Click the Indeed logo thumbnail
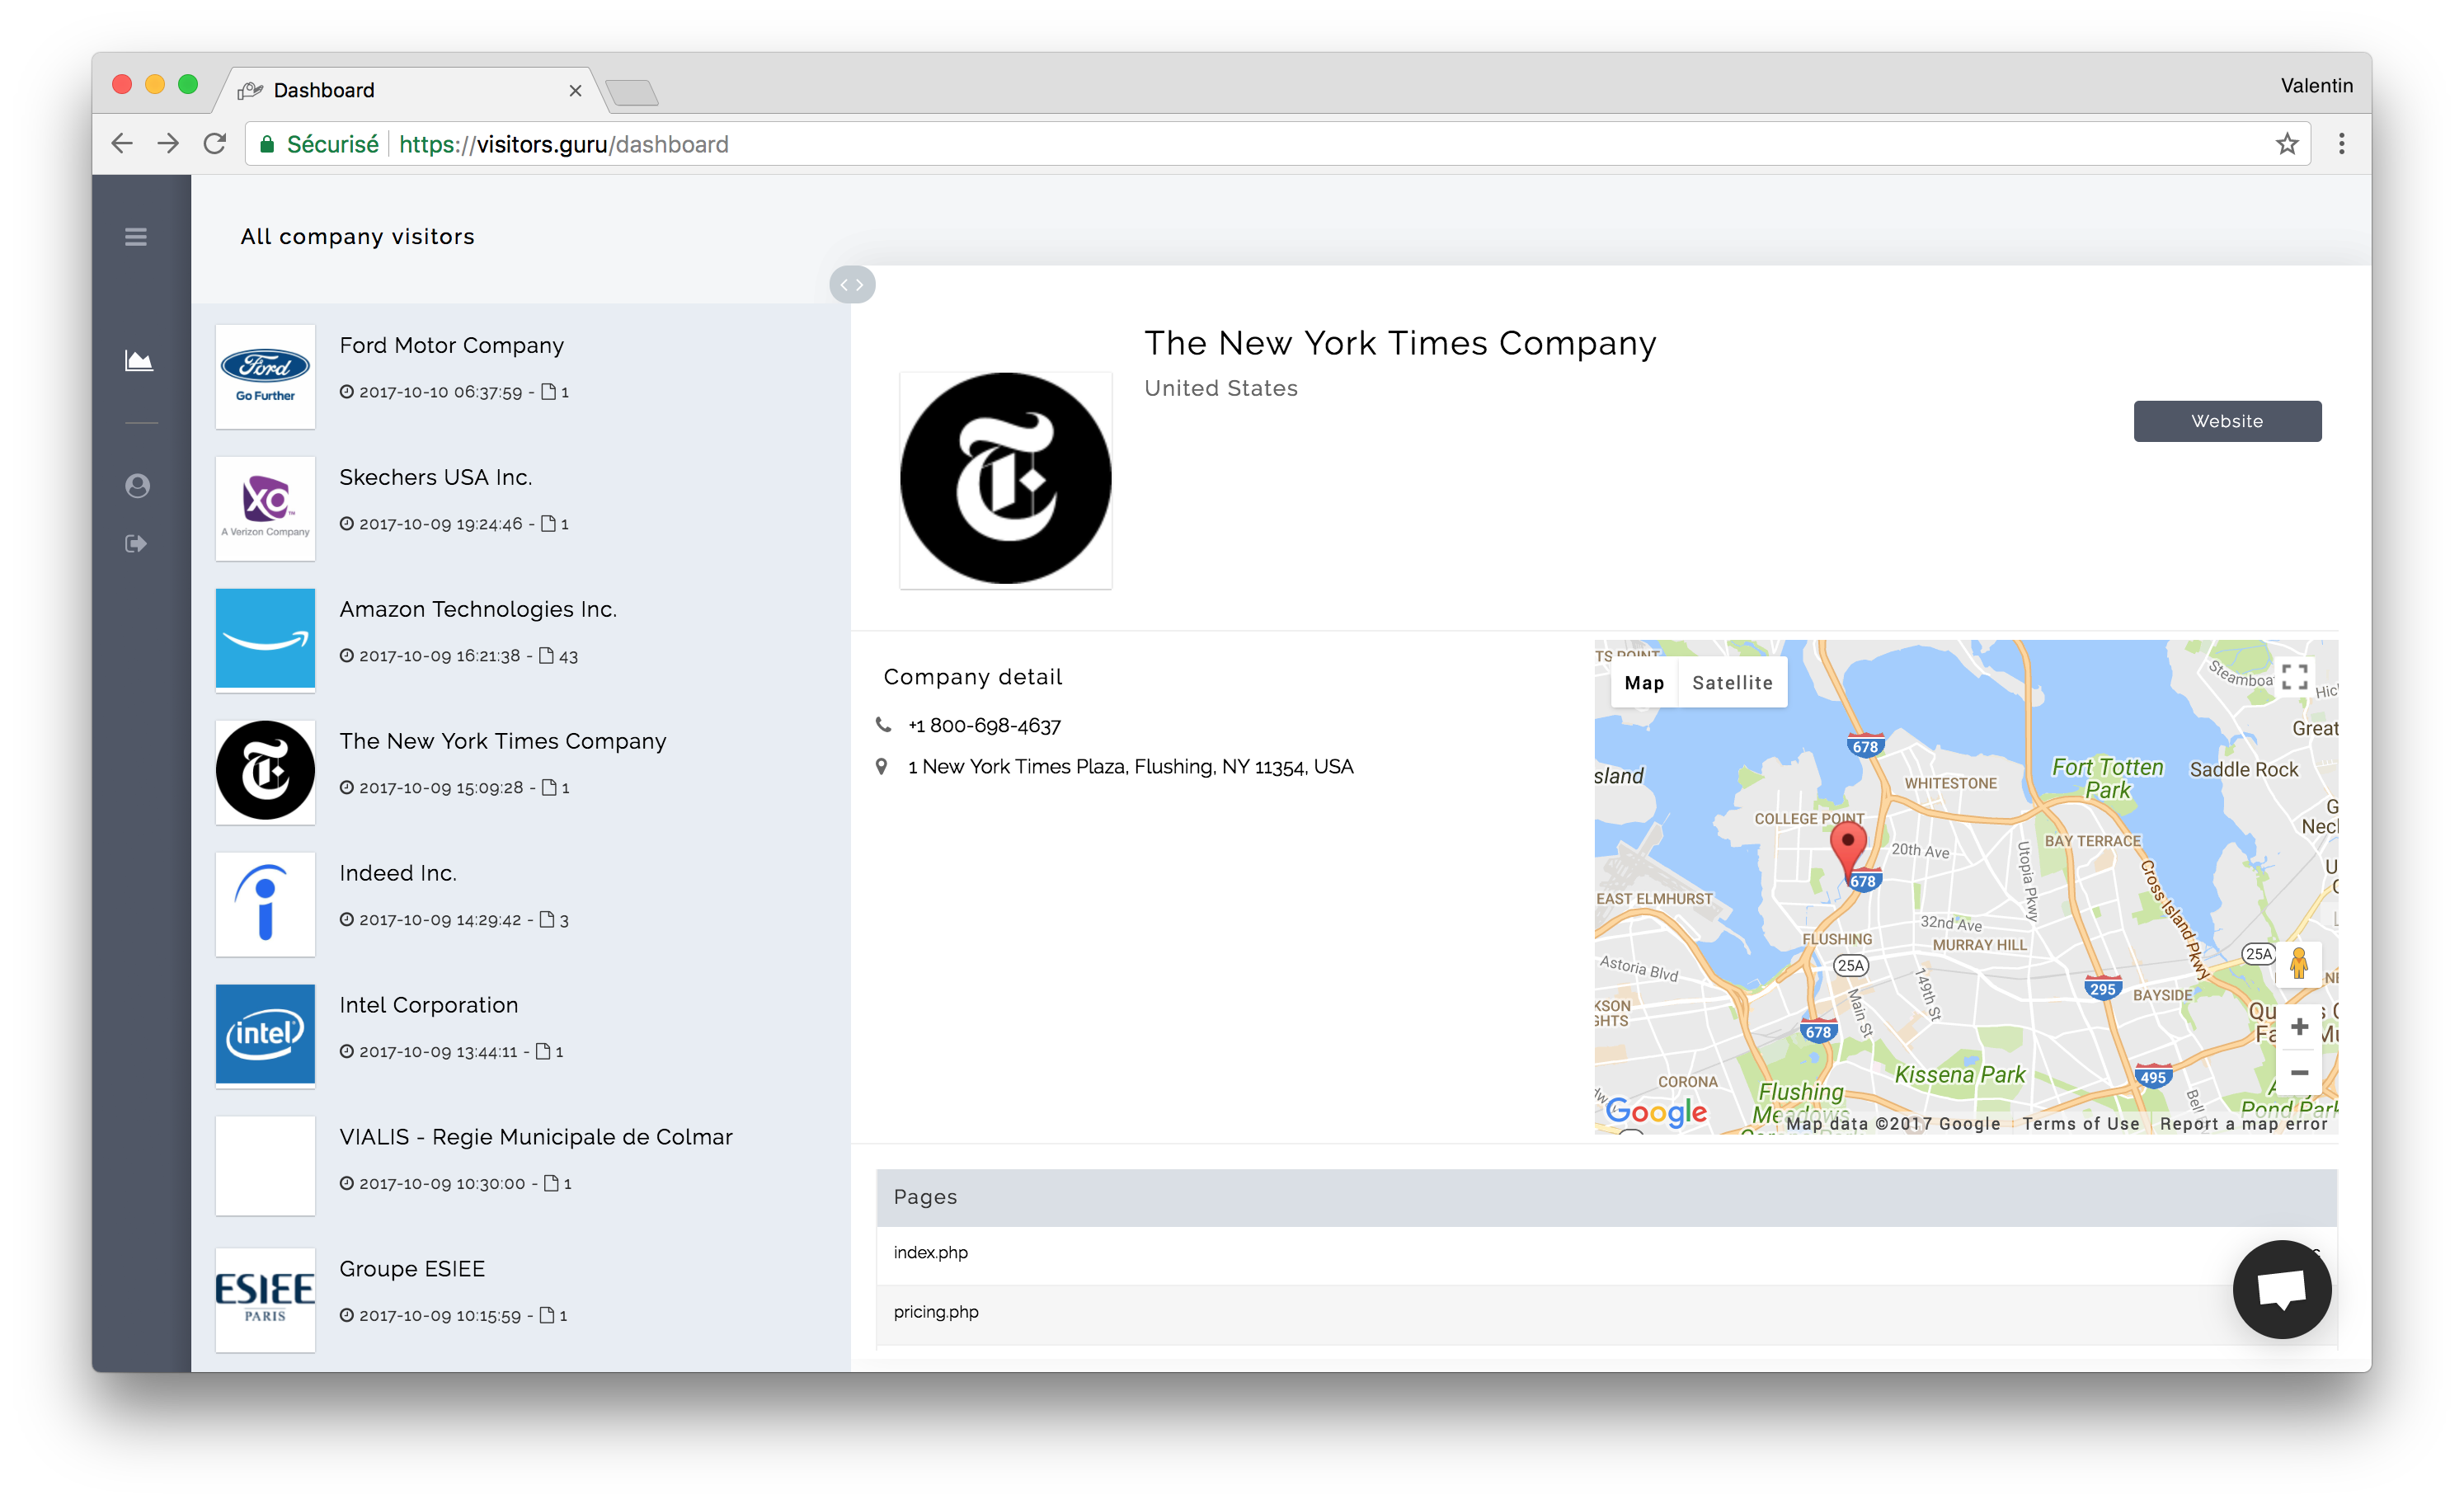The image size is (2464, 1504). pos(265,904)
